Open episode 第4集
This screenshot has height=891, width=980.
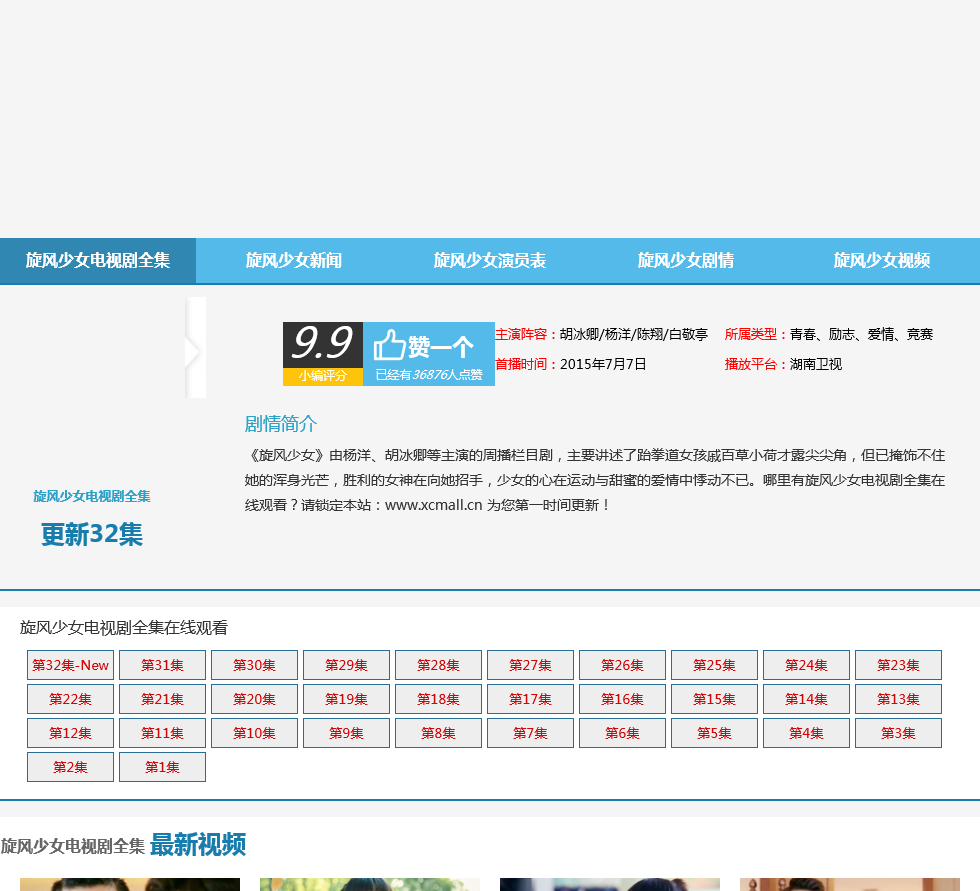806,733
